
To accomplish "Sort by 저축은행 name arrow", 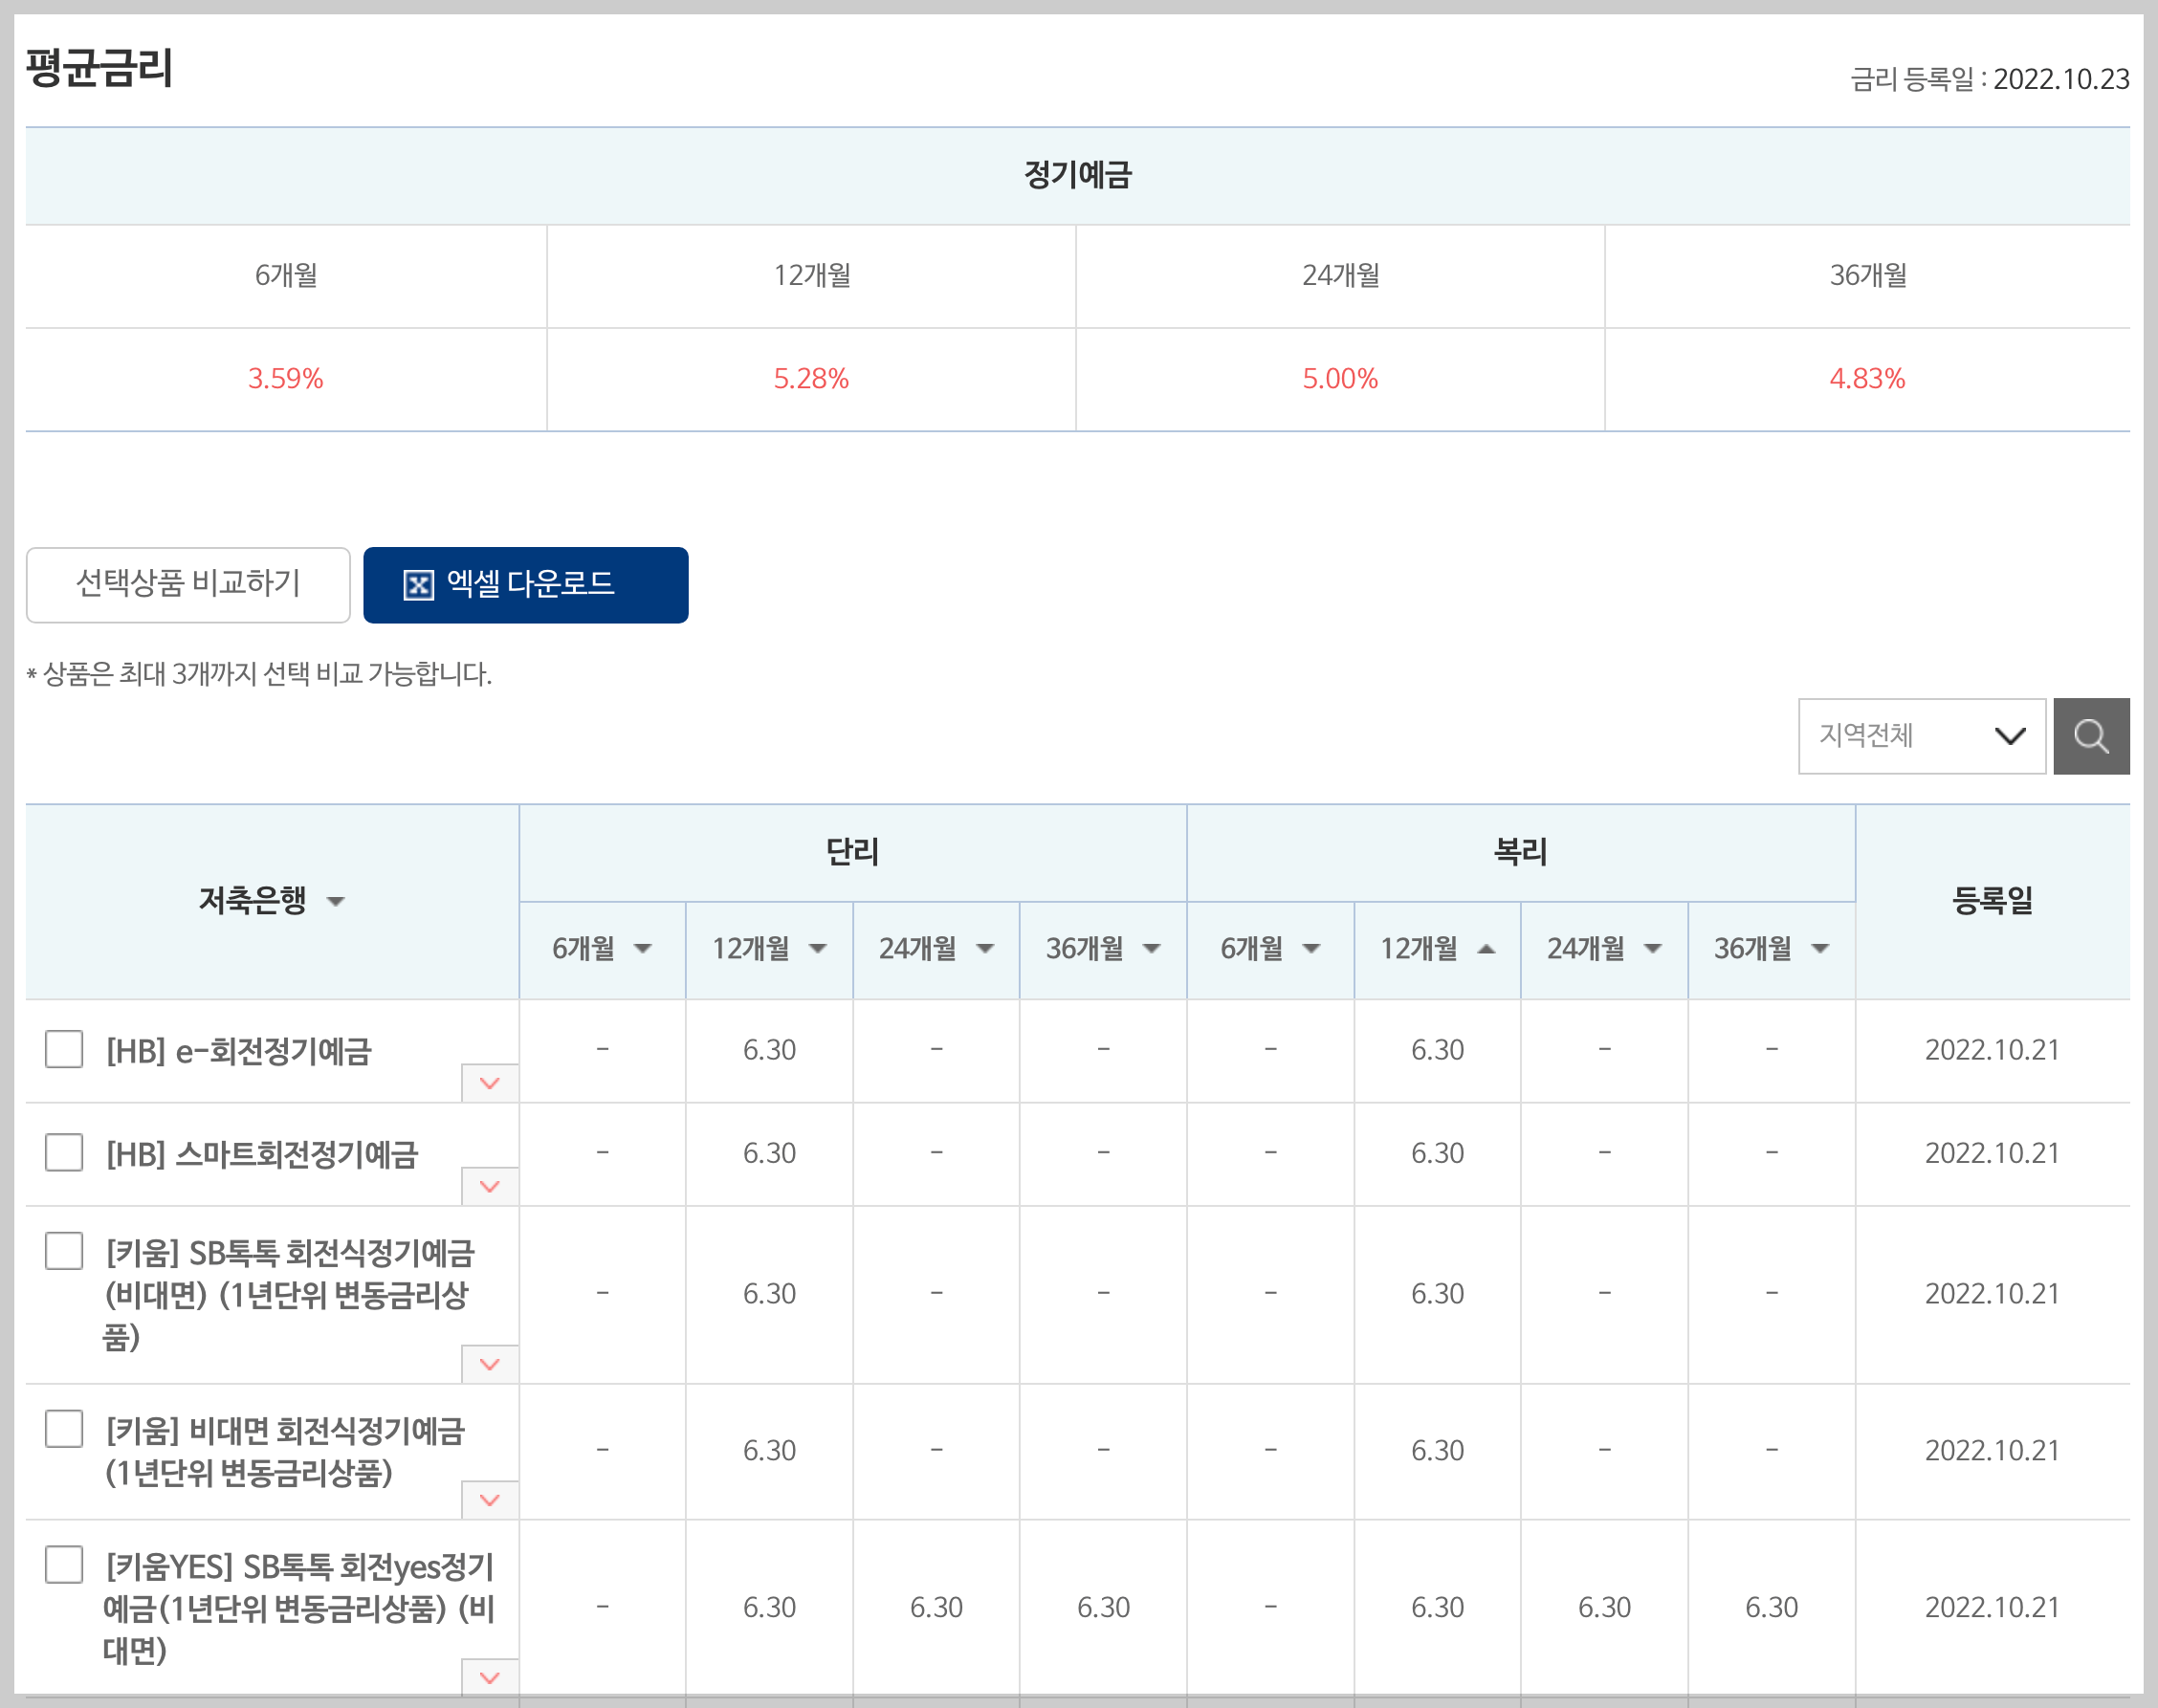I will click(x=336, y=901).
